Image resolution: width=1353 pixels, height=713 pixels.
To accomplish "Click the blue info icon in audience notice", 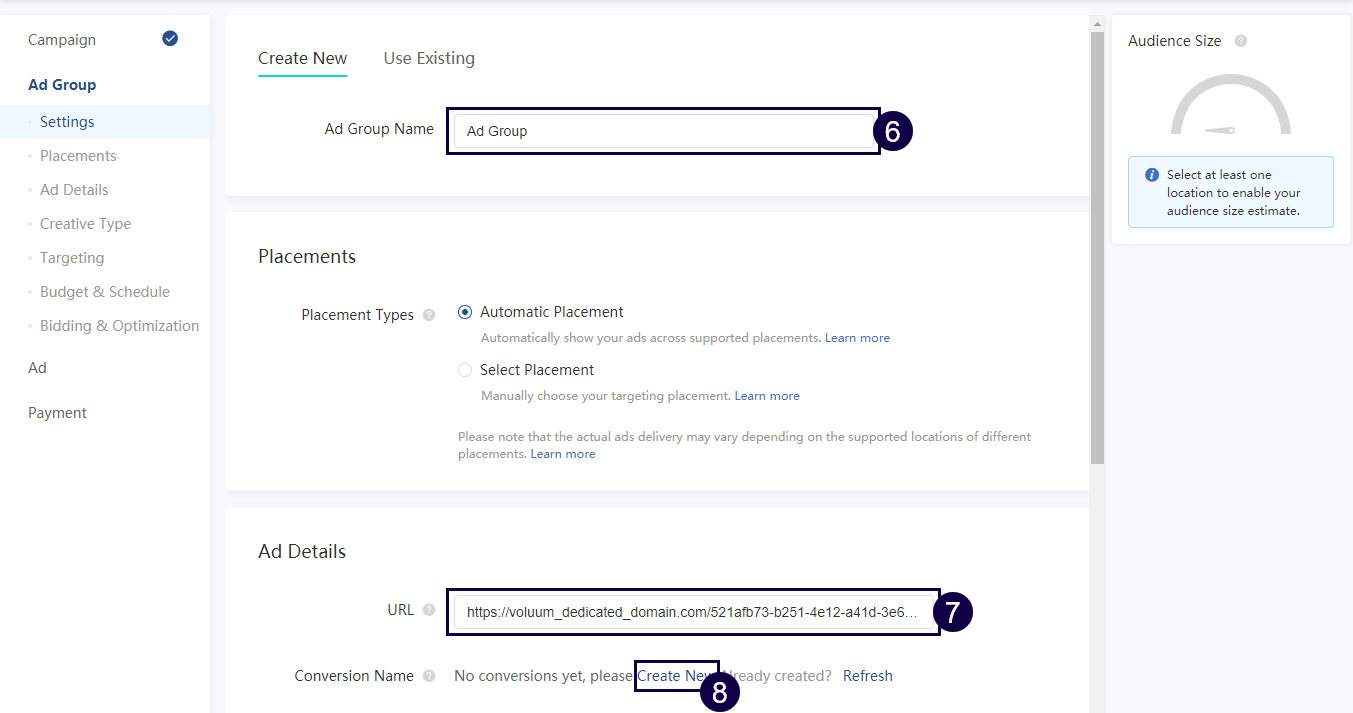I will pos(1152,175).
